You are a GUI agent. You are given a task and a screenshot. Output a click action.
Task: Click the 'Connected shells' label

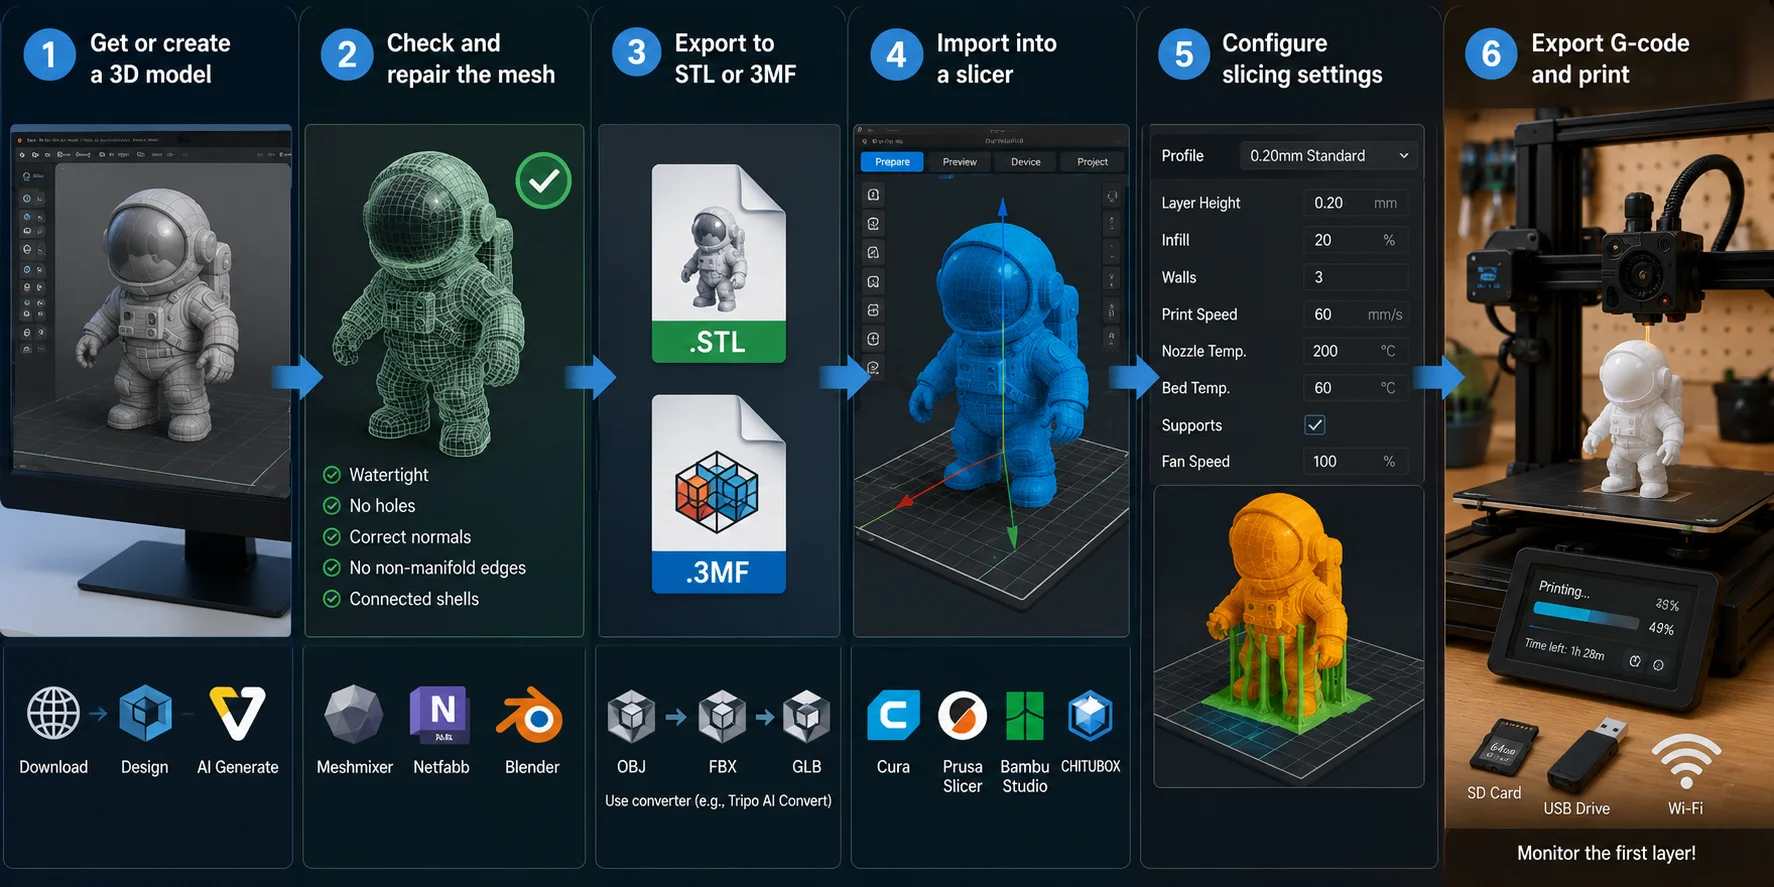[x=414, y=599]
